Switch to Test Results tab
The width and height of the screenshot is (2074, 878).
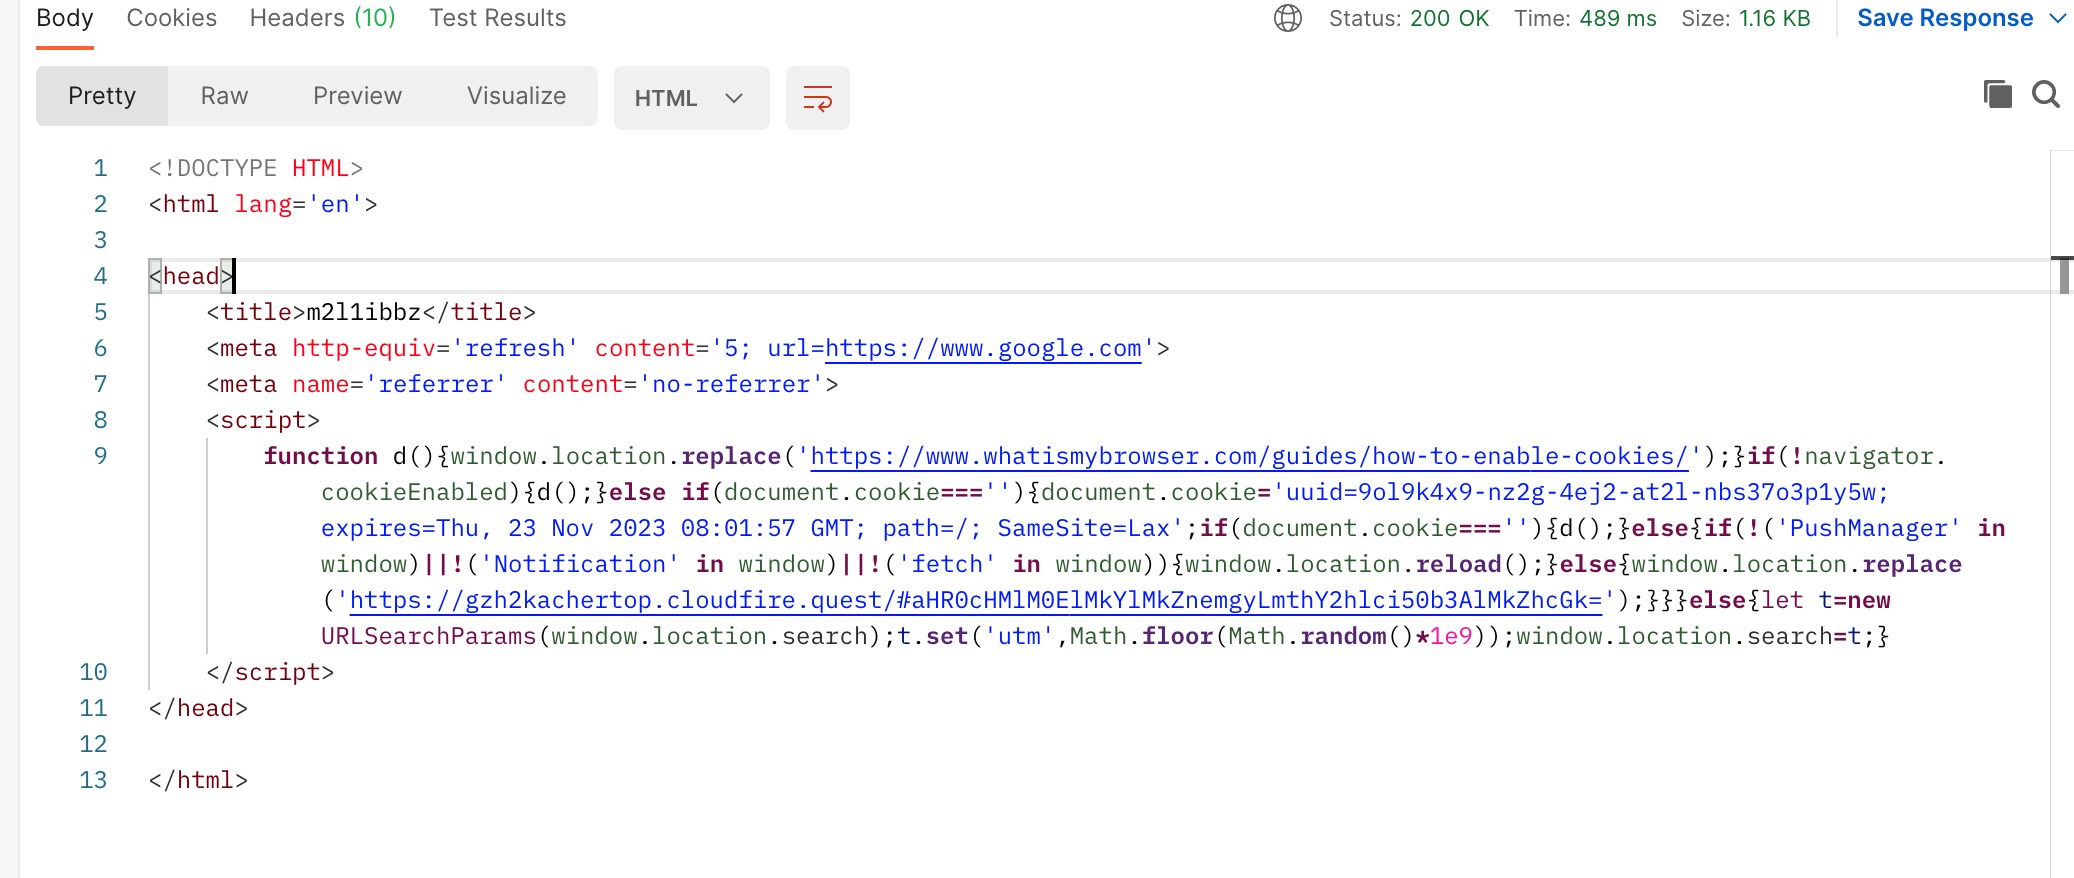coord(497,18)
